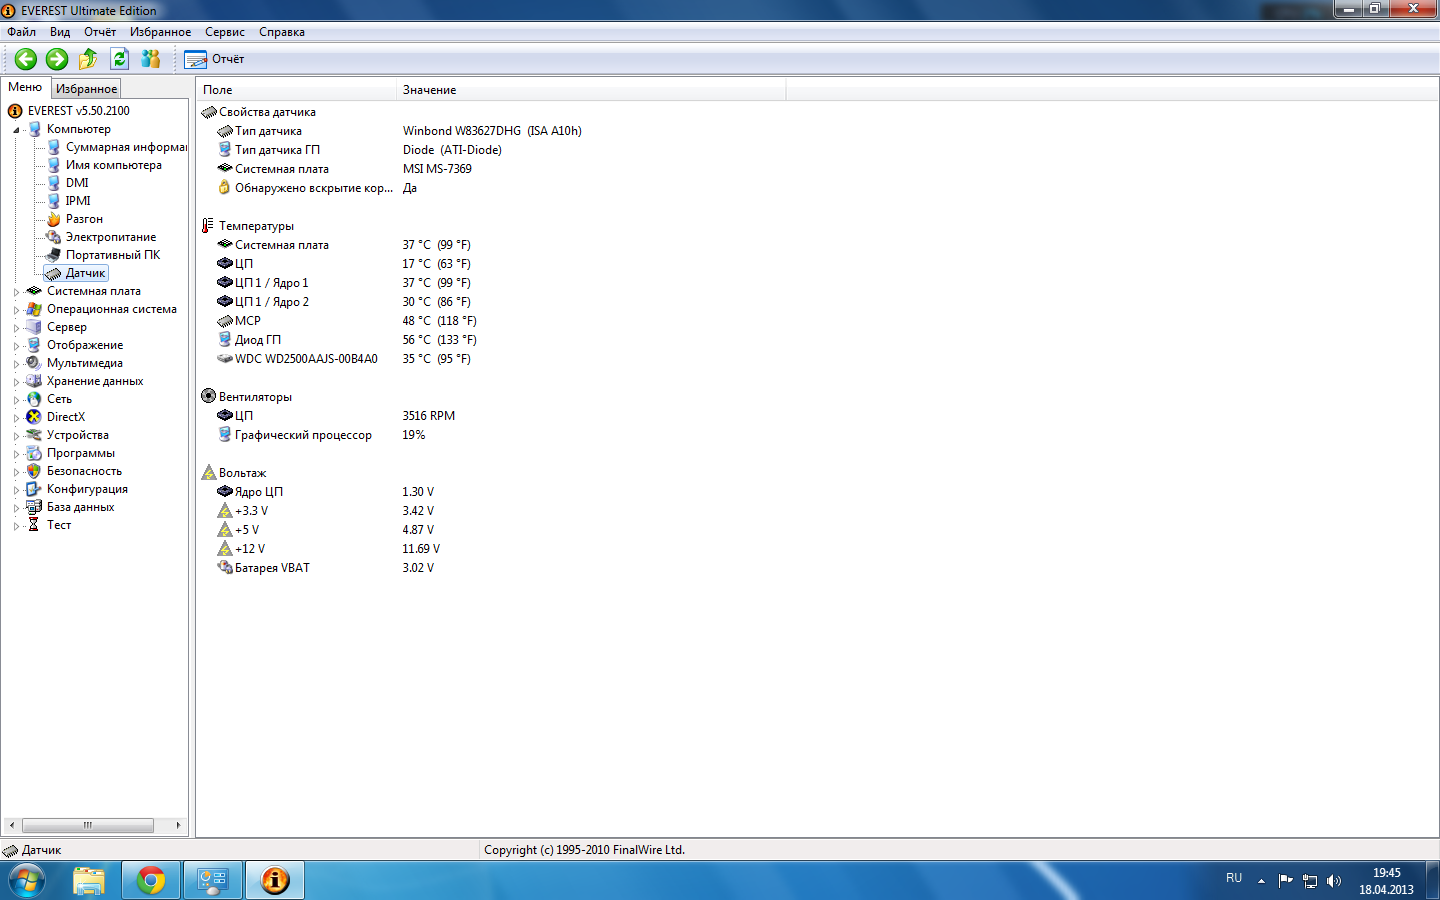Refresh the sensor readings
This screenshot has width=1440, height=900.
pos(119,59)
